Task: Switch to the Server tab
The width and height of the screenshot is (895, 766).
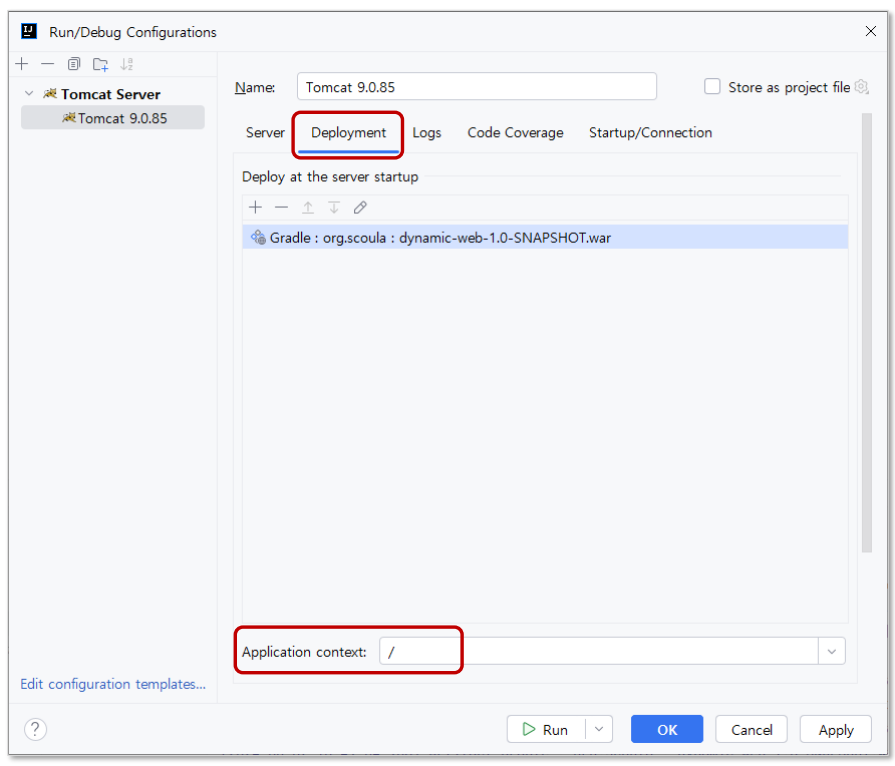Action: pyautogui.click(x=265, y=132)
